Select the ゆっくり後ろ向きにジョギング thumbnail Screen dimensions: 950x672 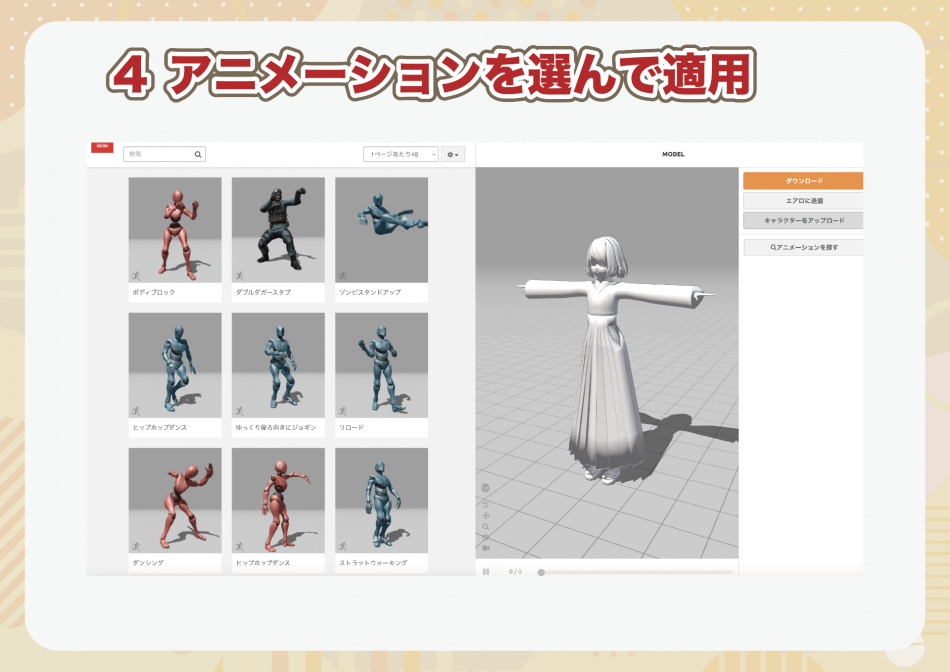coord(278,365)
